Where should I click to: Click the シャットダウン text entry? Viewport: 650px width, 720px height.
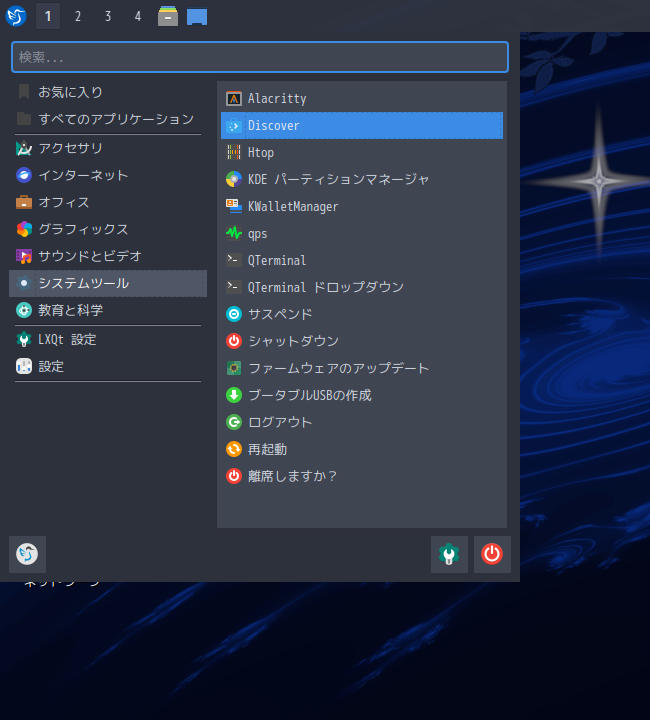[293, 341]
